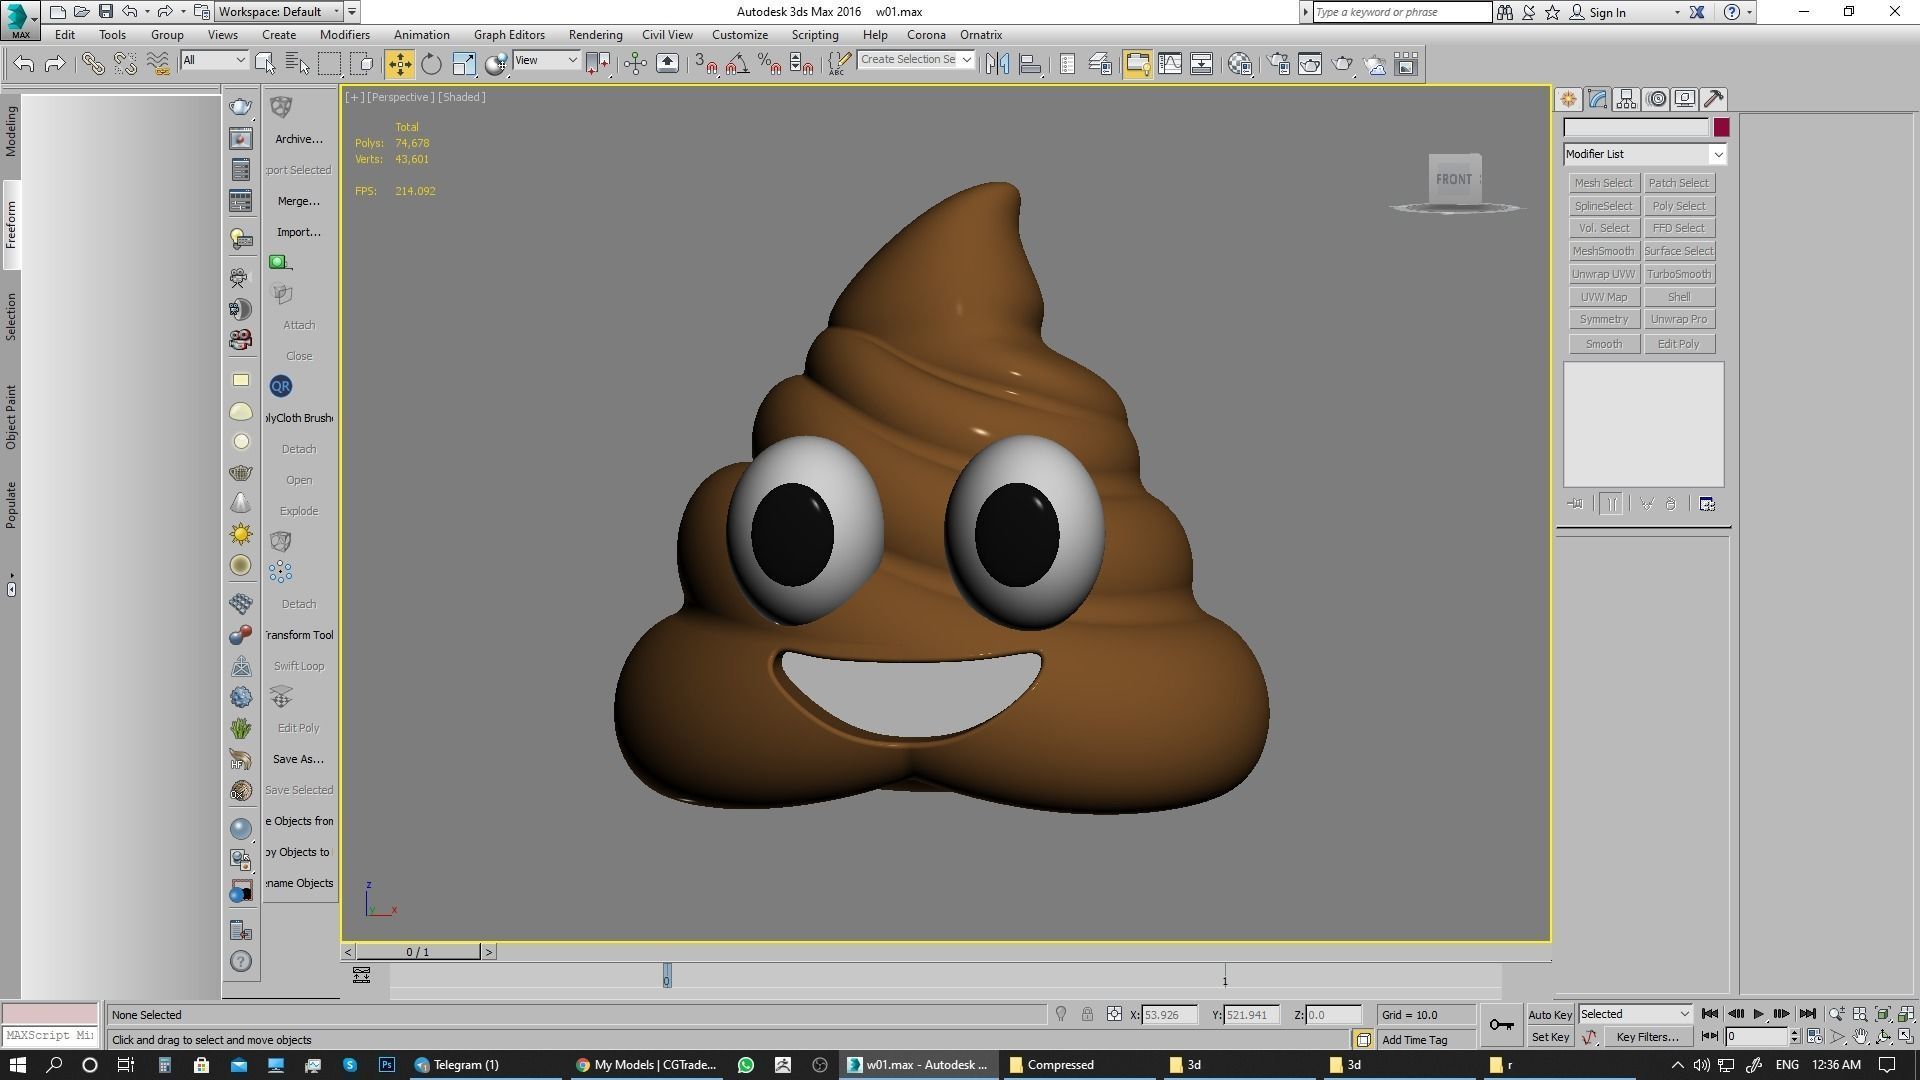Expand the Help question mark dropdown arrow
Screen dimensions: 1920x1080
pyautogui.click(x=1749, y=12)
